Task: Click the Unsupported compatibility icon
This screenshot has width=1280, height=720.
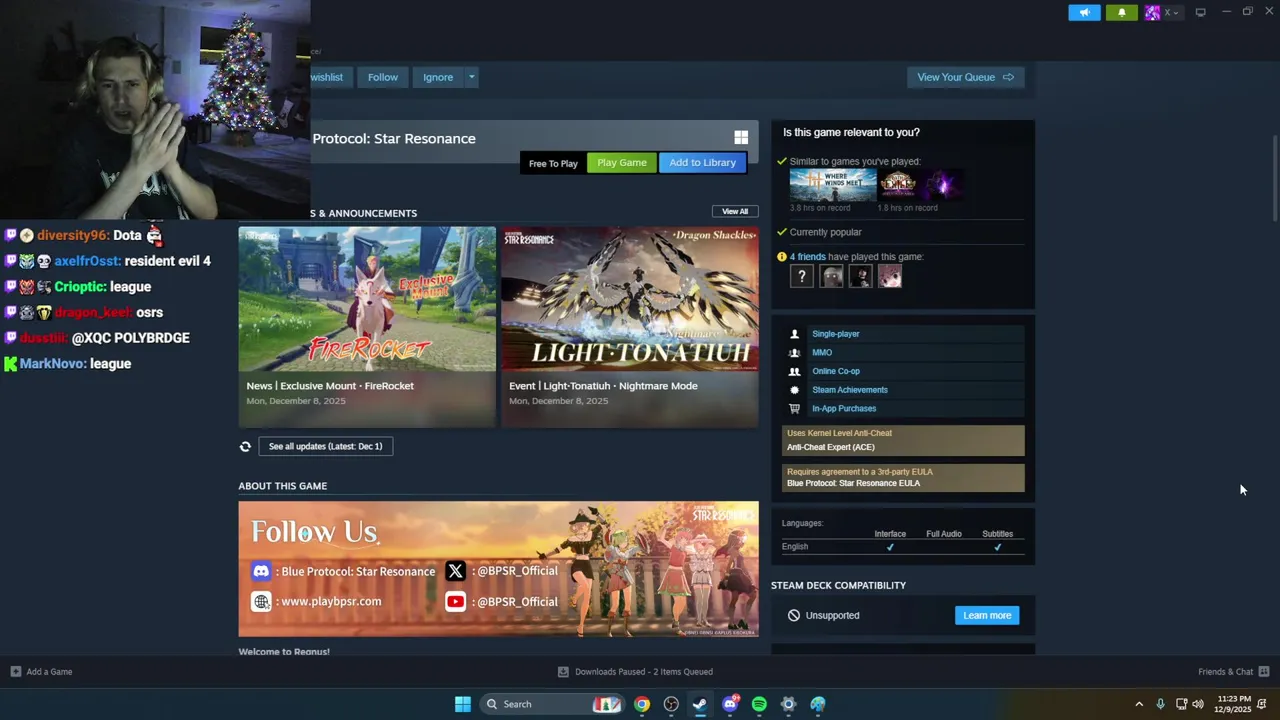Action: point(794,615)
